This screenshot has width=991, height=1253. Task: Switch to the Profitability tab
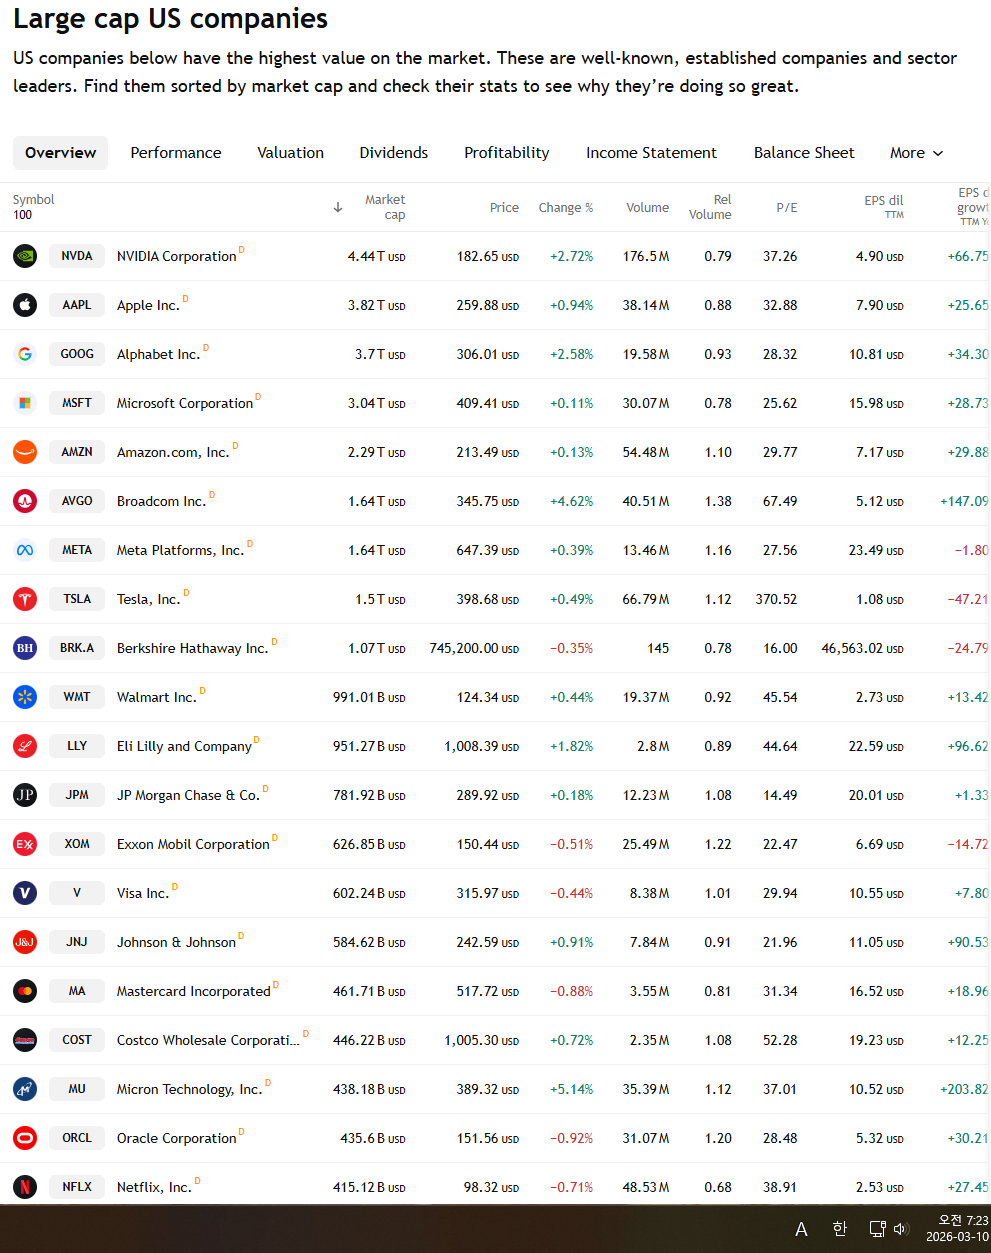click(507, 153)
